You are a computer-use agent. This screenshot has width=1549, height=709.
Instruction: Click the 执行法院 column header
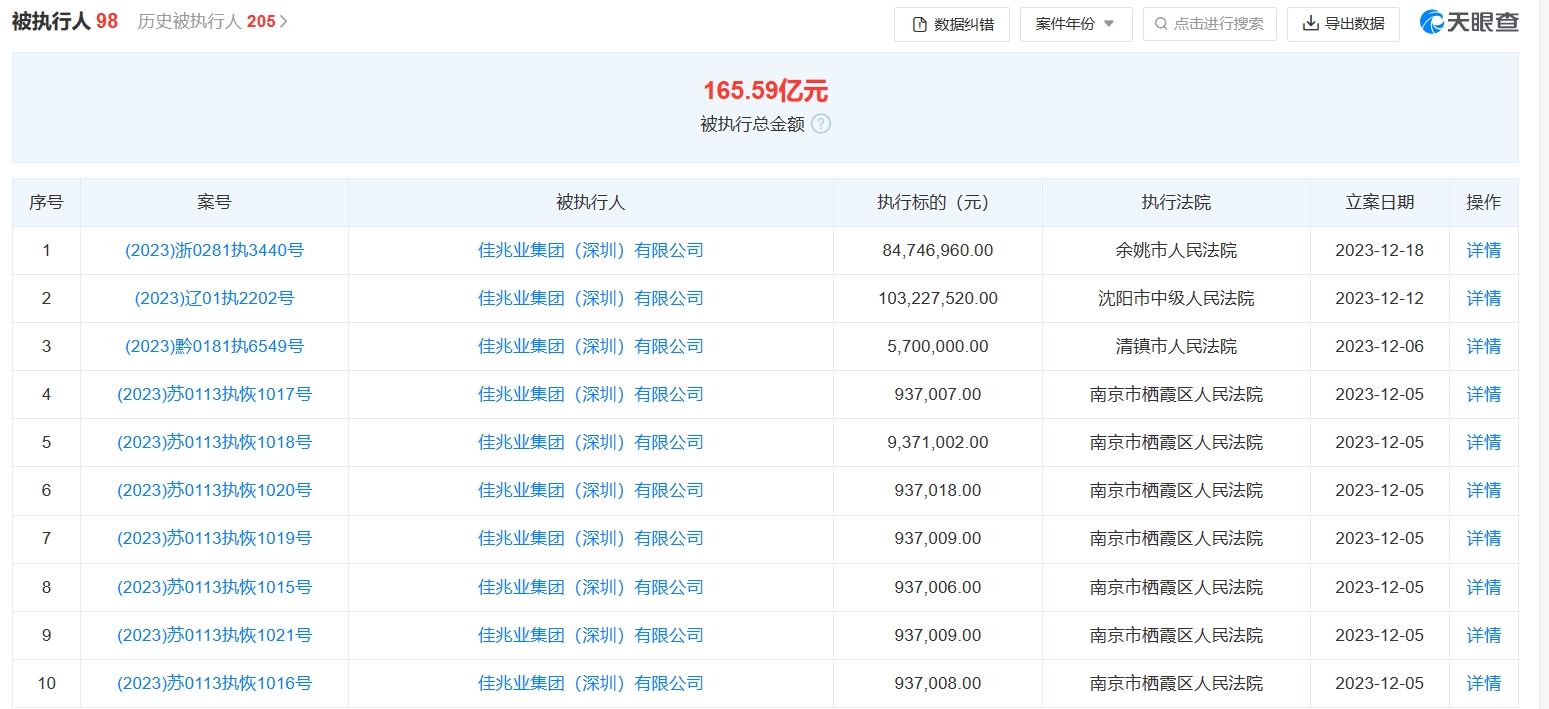(1176, 203)
